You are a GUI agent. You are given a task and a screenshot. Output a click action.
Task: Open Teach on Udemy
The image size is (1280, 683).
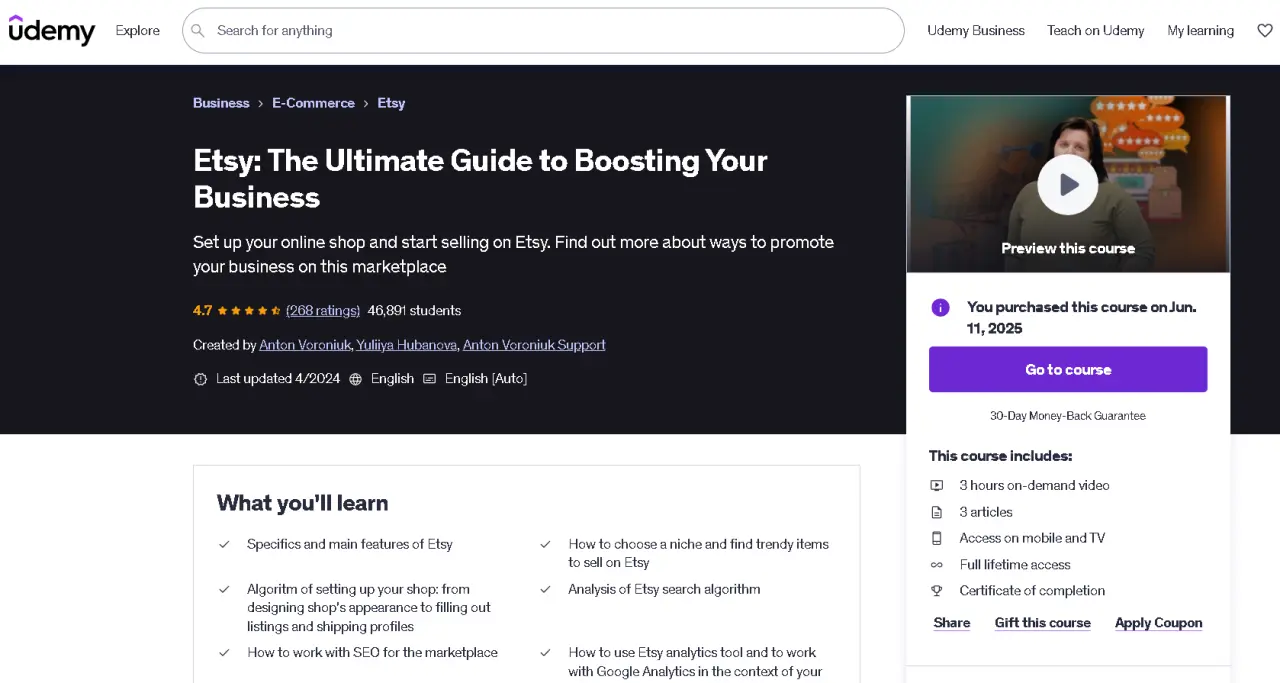point(1096,31)
